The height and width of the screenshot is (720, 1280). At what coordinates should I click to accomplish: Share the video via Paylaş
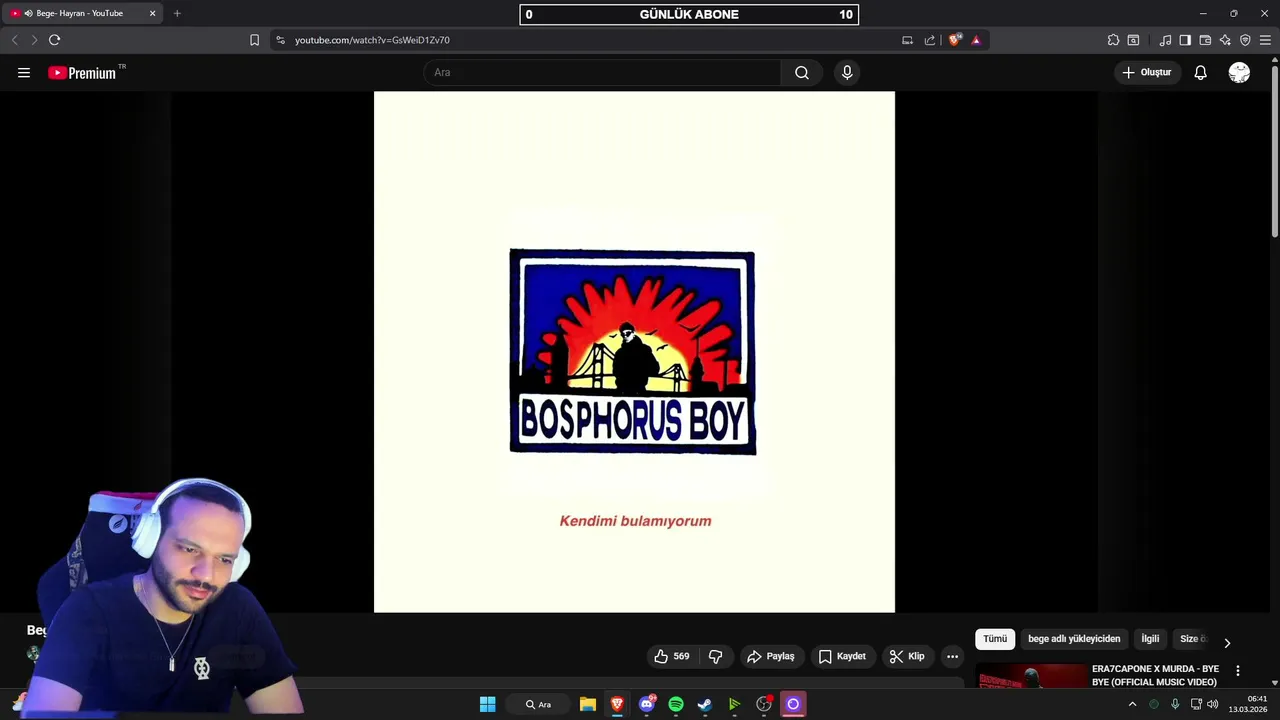pos(771,656)
